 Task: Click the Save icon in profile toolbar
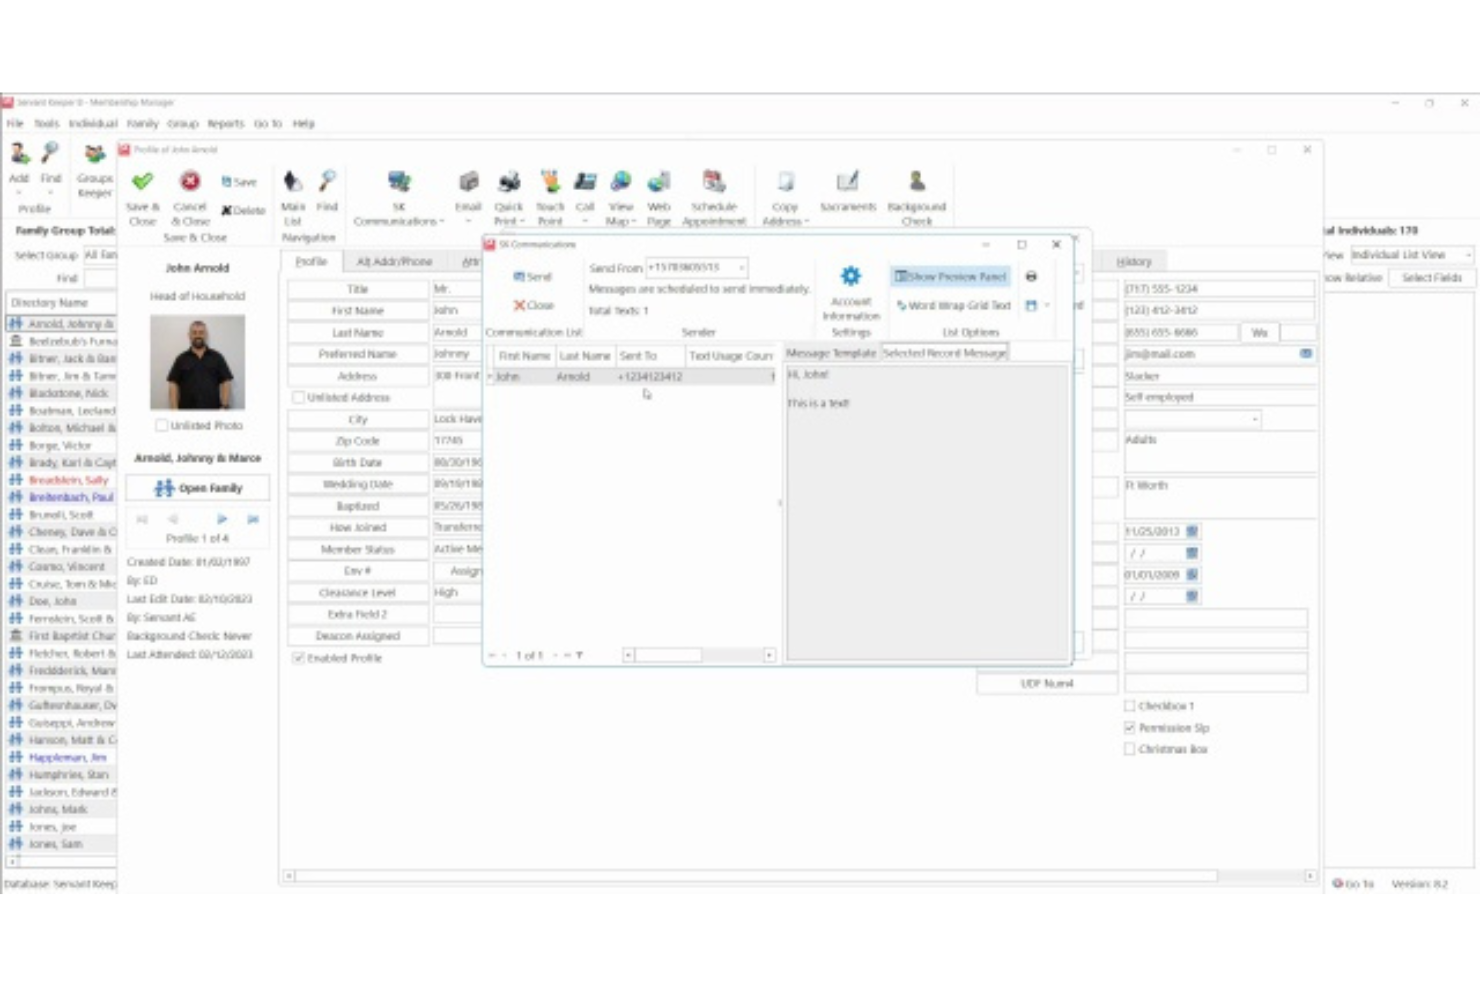(239, 182)
